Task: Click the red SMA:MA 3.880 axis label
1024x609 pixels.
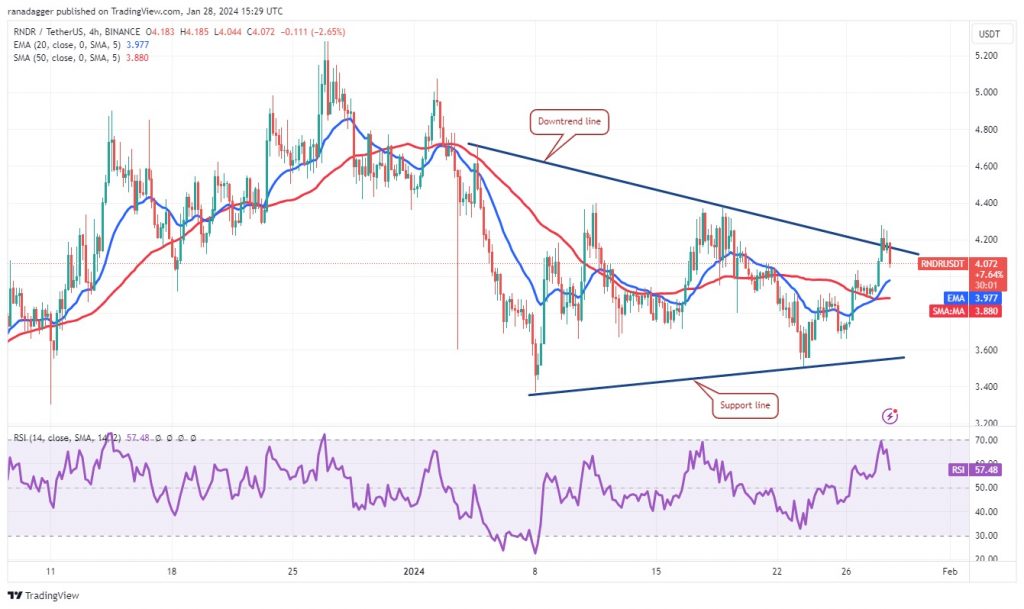Action: [965, 311]
